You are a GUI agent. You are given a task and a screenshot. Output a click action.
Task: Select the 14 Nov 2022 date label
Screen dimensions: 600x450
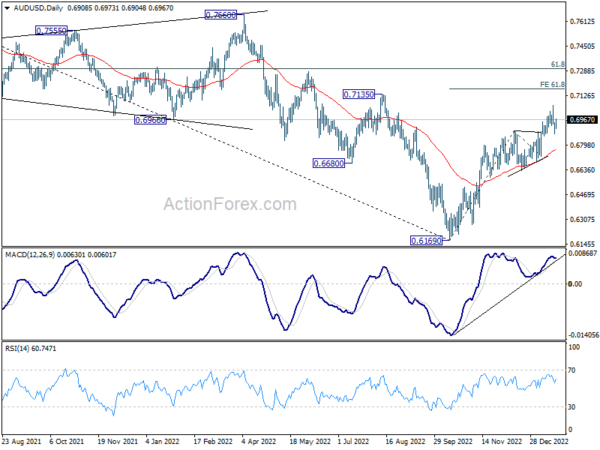502,442
